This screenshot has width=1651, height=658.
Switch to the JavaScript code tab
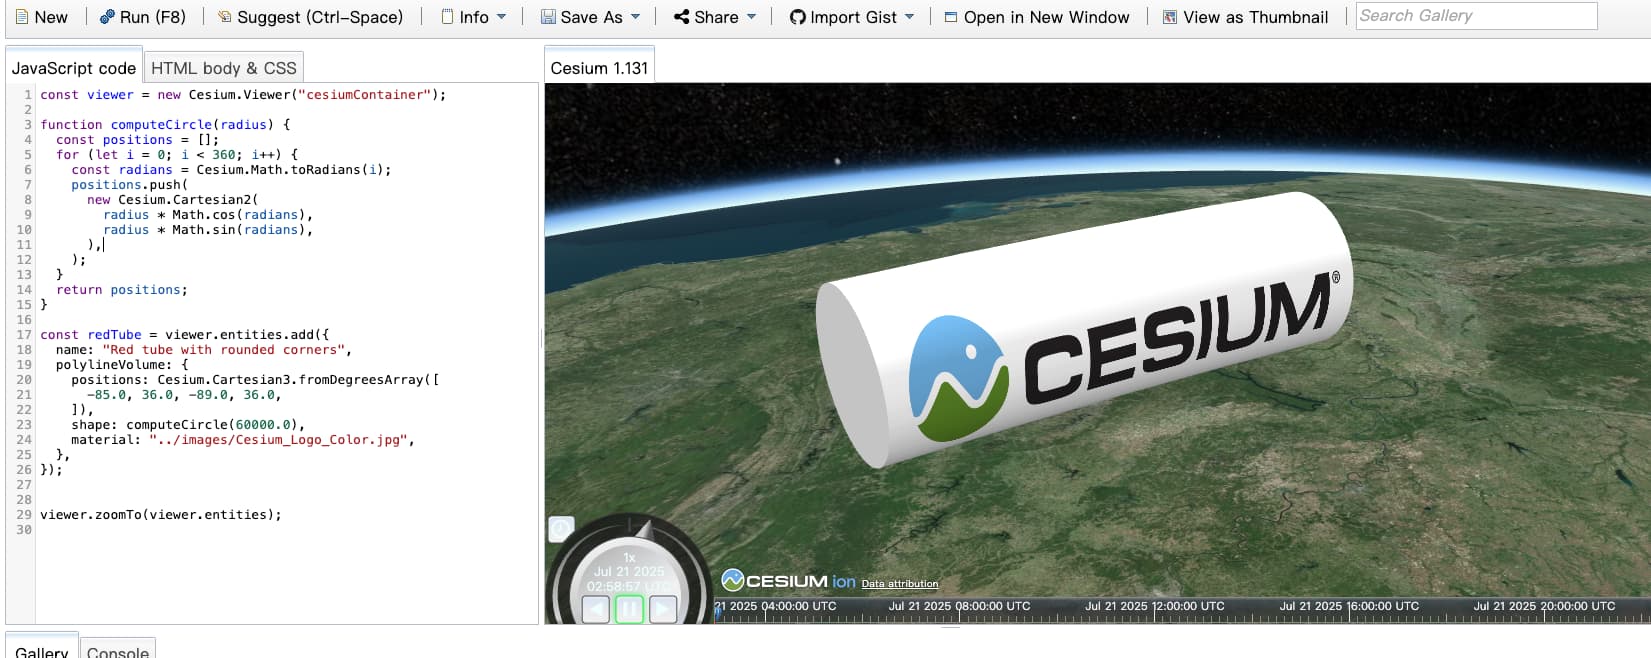[74, 68]
